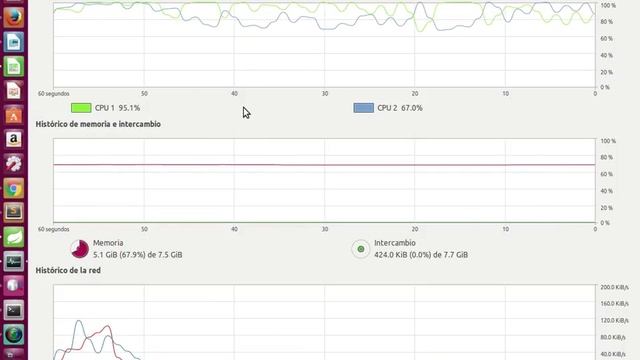This screenshot has width=640, height=360.
Task: Click the '120.0 KiB/s' network scale label
Action: click(614, 320)
